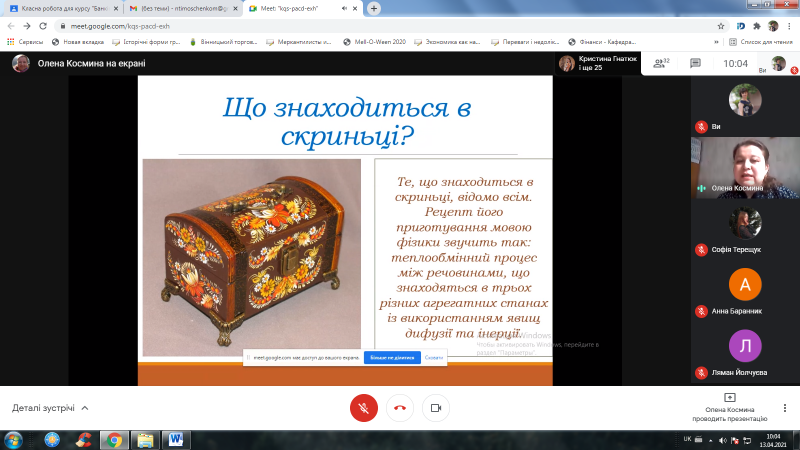The width and height of the screenshot is (800, 450).
Task: Toggle the microphone mute button
Action: coord(364,408)
